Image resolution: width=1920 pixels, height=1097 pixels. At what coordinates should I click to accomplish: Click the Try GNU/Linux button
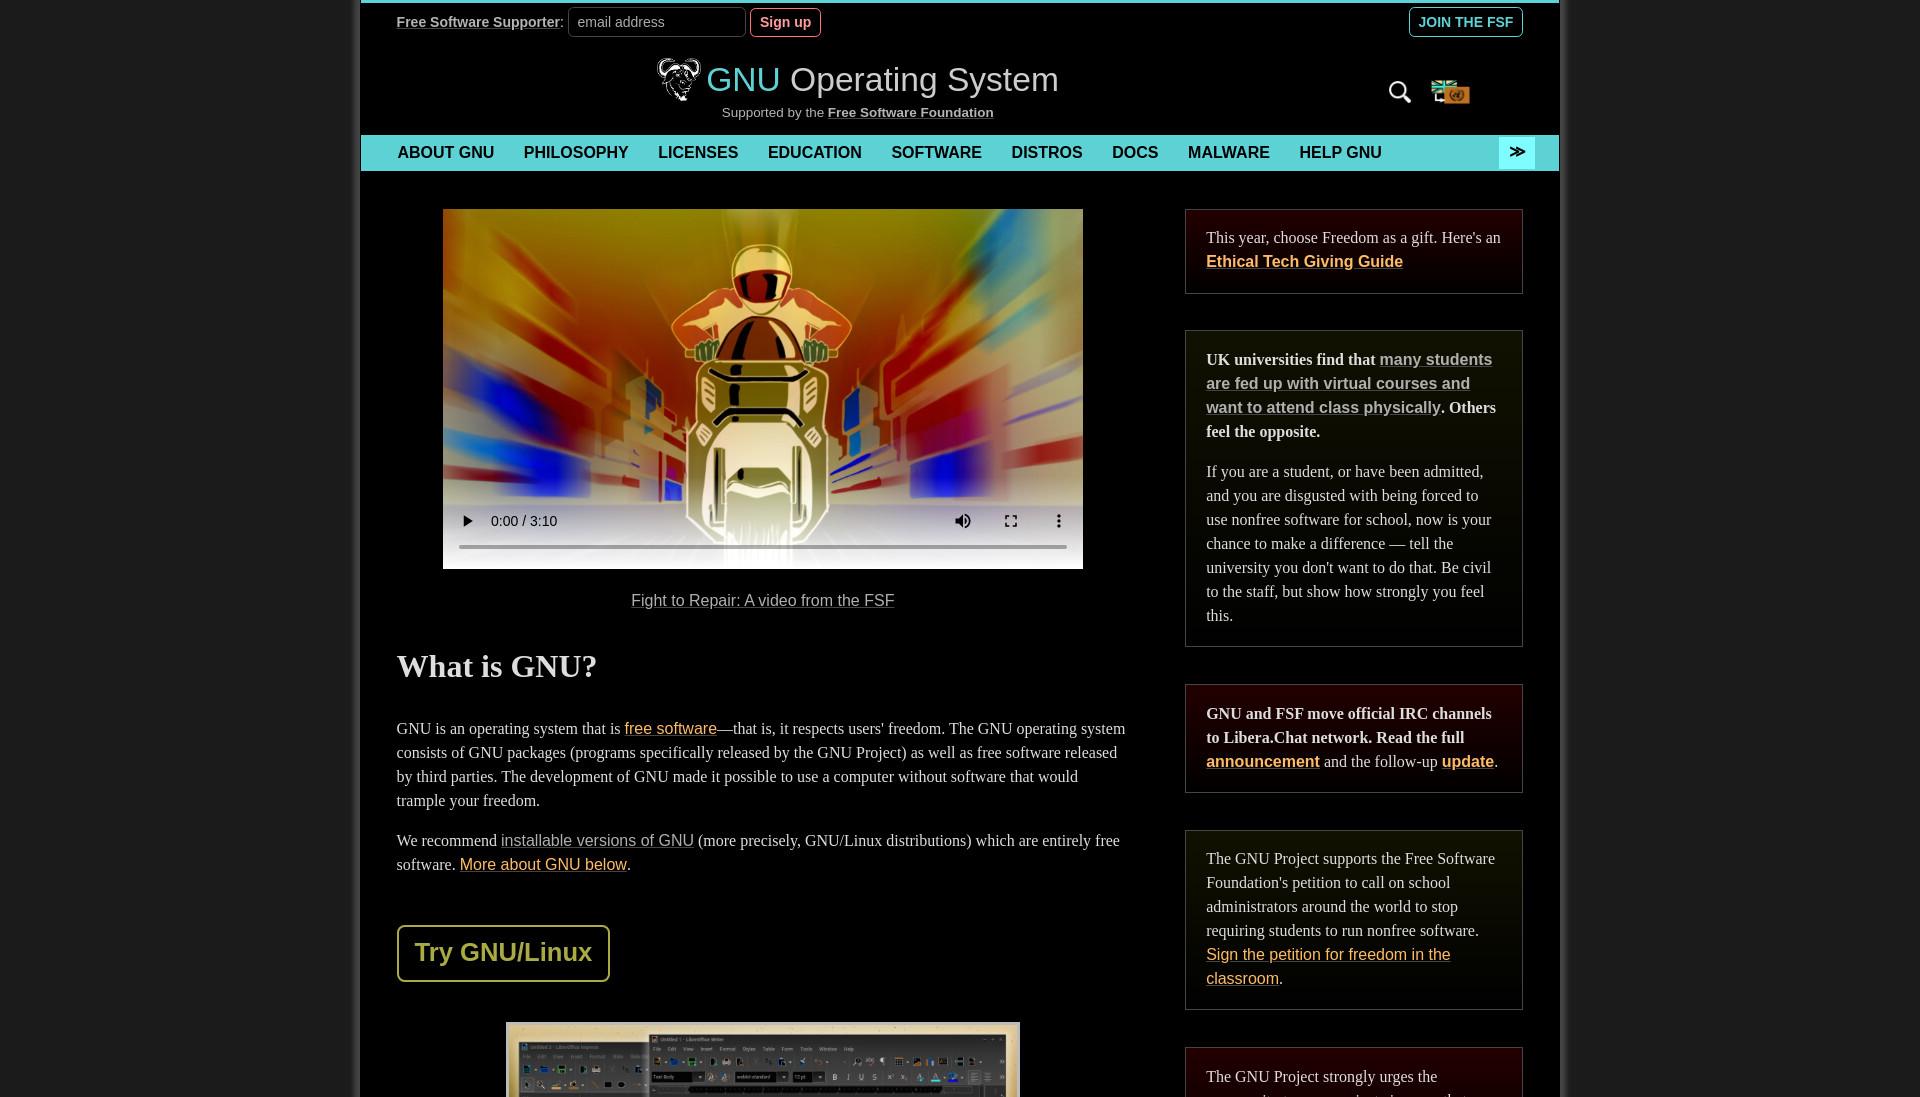tap(503, 953)
